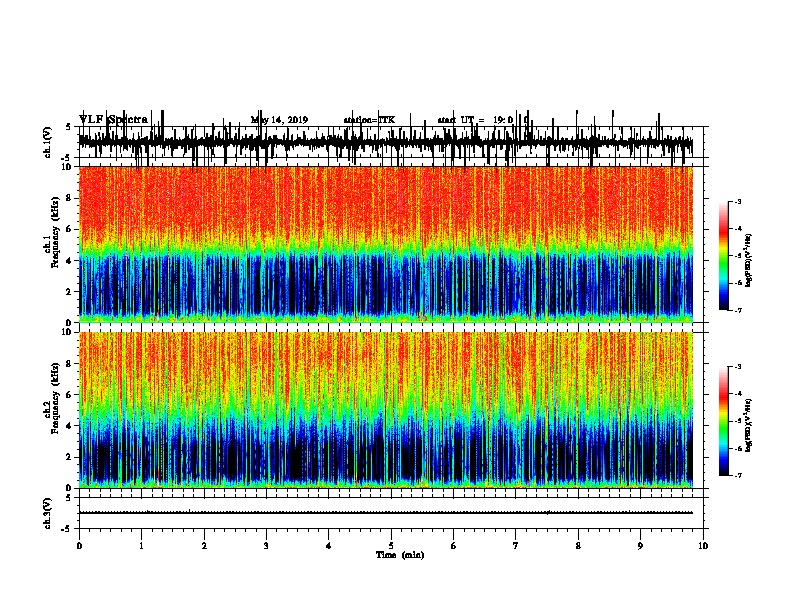Click the ch.1 frequency tick label "8"
This screenshot has height=612, width=792.
[70, 198]
